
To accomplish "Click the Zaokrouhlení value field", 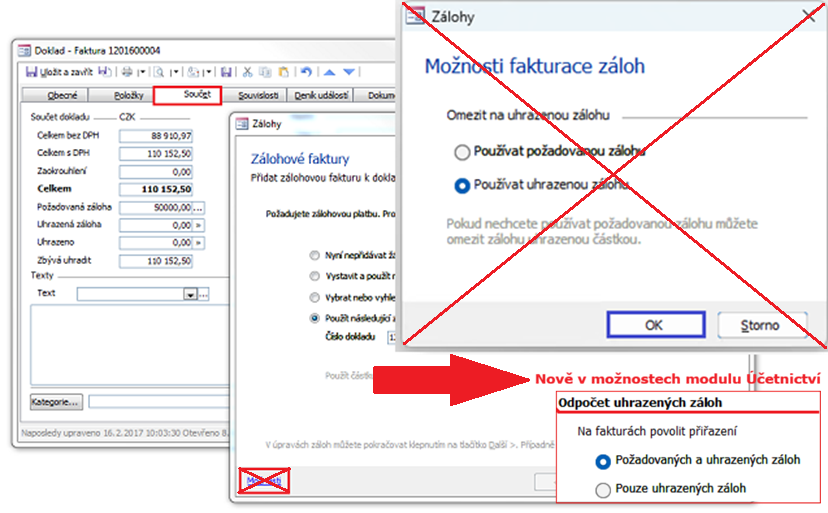I will [156, 172].
